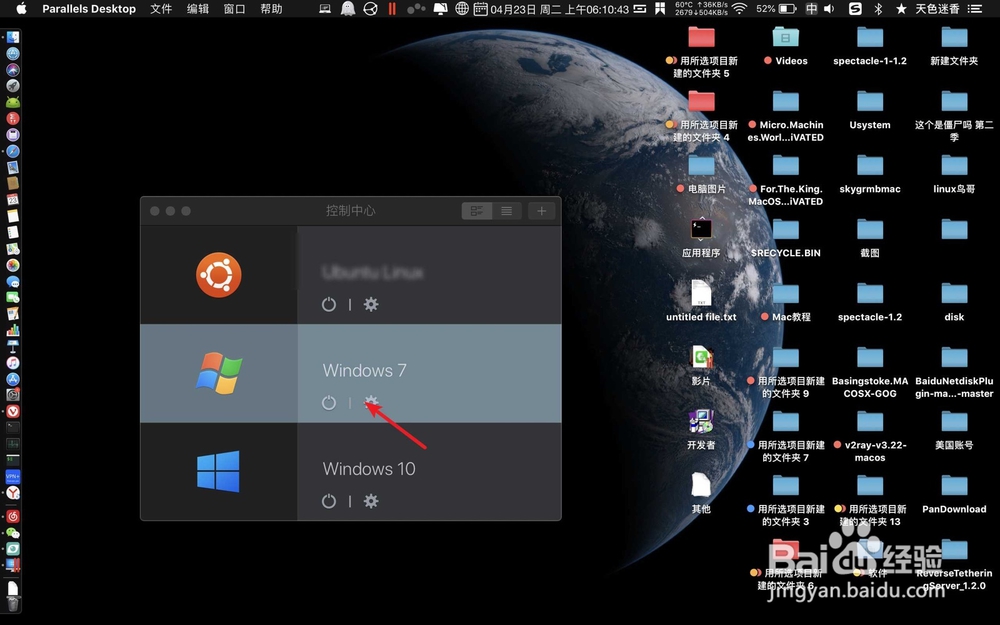Open iTunes music in the Dock
The height and width of the screenshot is (625, 1000).
click(x=13, y=362)
